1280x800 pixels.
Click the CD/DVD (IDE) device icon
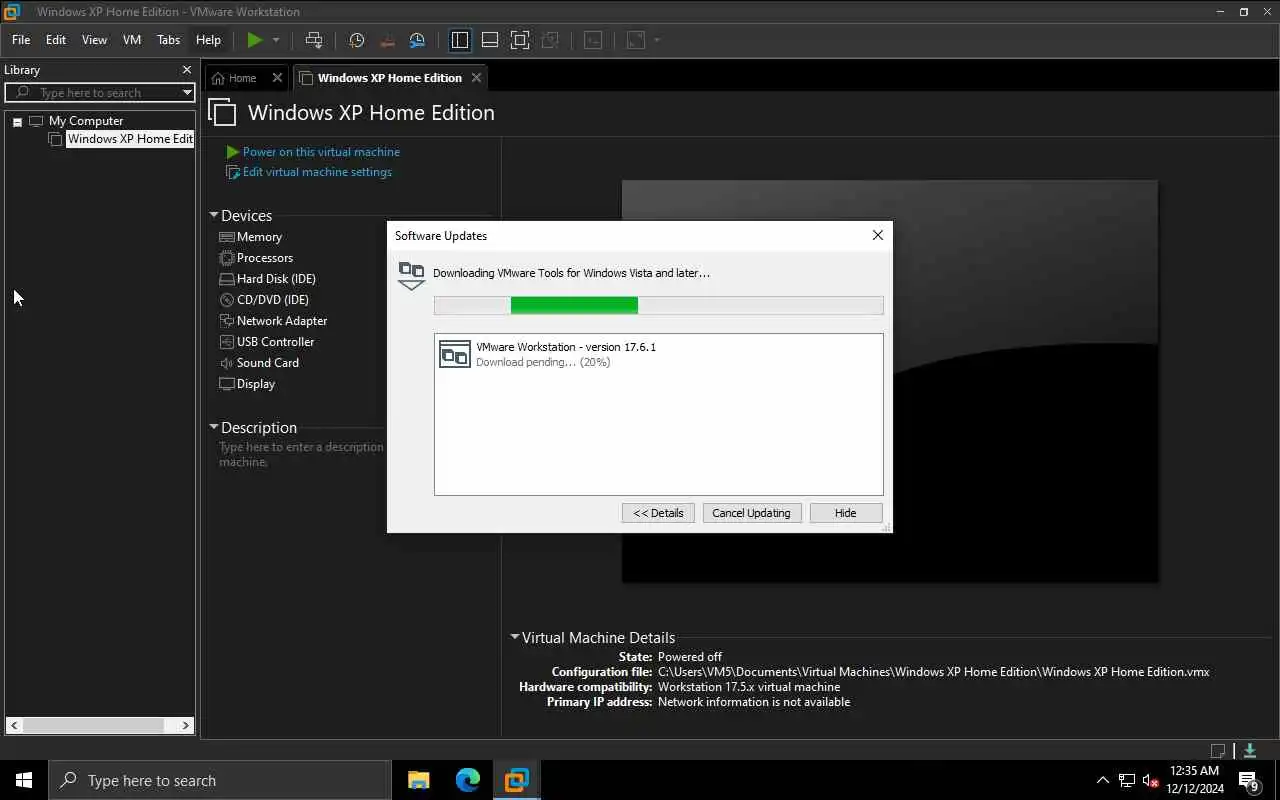(227, 300)
